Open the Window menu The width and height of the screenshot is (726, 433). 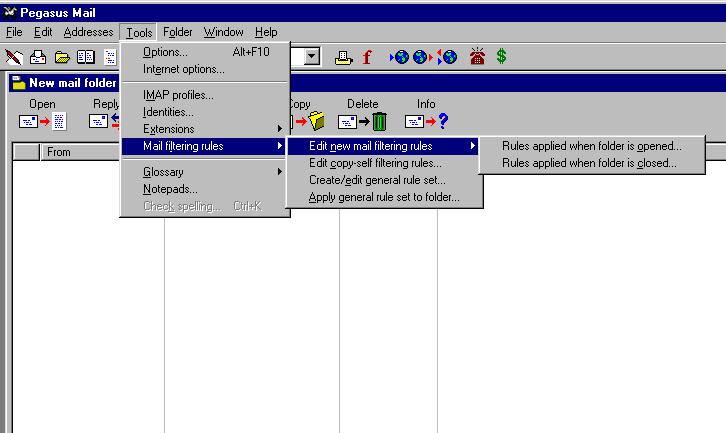223,32
